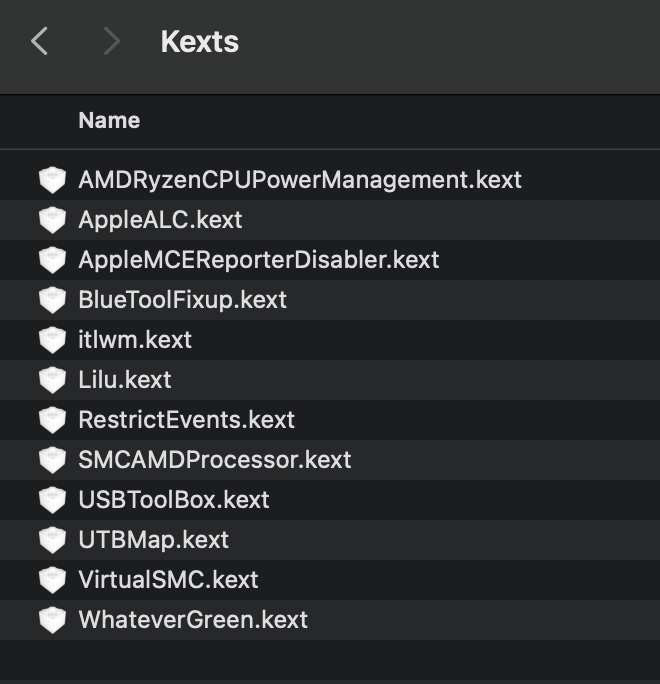The height and width of the screenshot is (684, 660).
Task: Click the Lilu.kext file icon
Action: [52, 380]
